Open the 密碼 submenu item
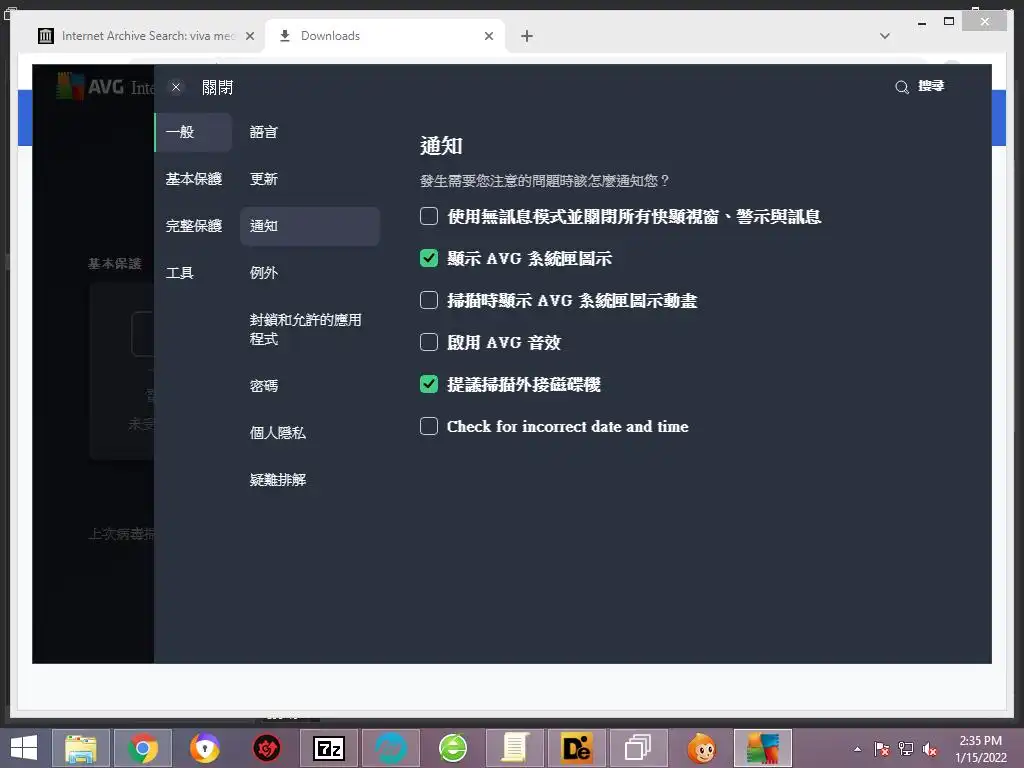 pos(310,386)
